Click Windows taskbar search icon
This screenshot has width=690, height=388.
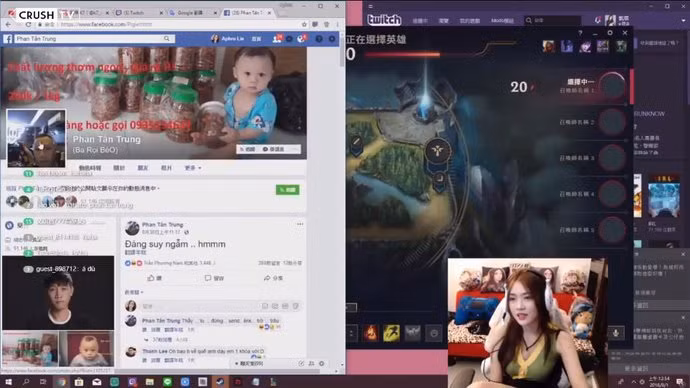pyautogui.click(x=26, y=382)
